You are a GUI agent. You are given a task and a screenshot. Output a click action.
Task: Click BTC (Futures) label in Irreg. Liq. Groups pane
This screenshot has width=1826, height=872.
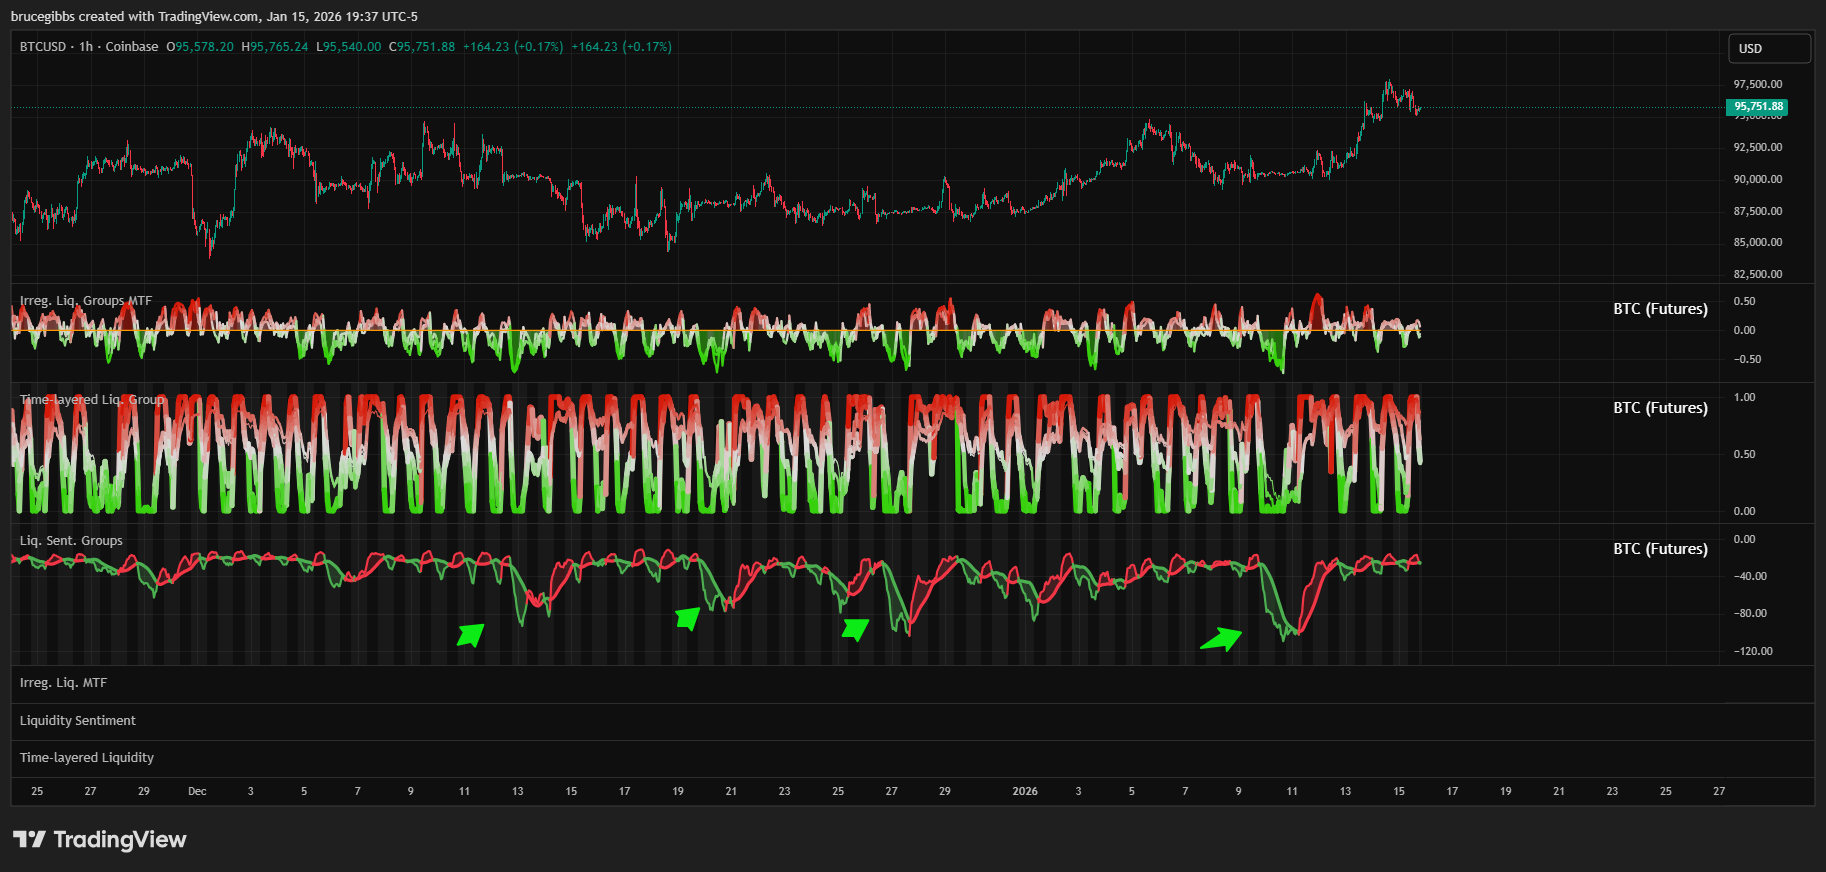pyautogui.click(x=1660, y=309)
